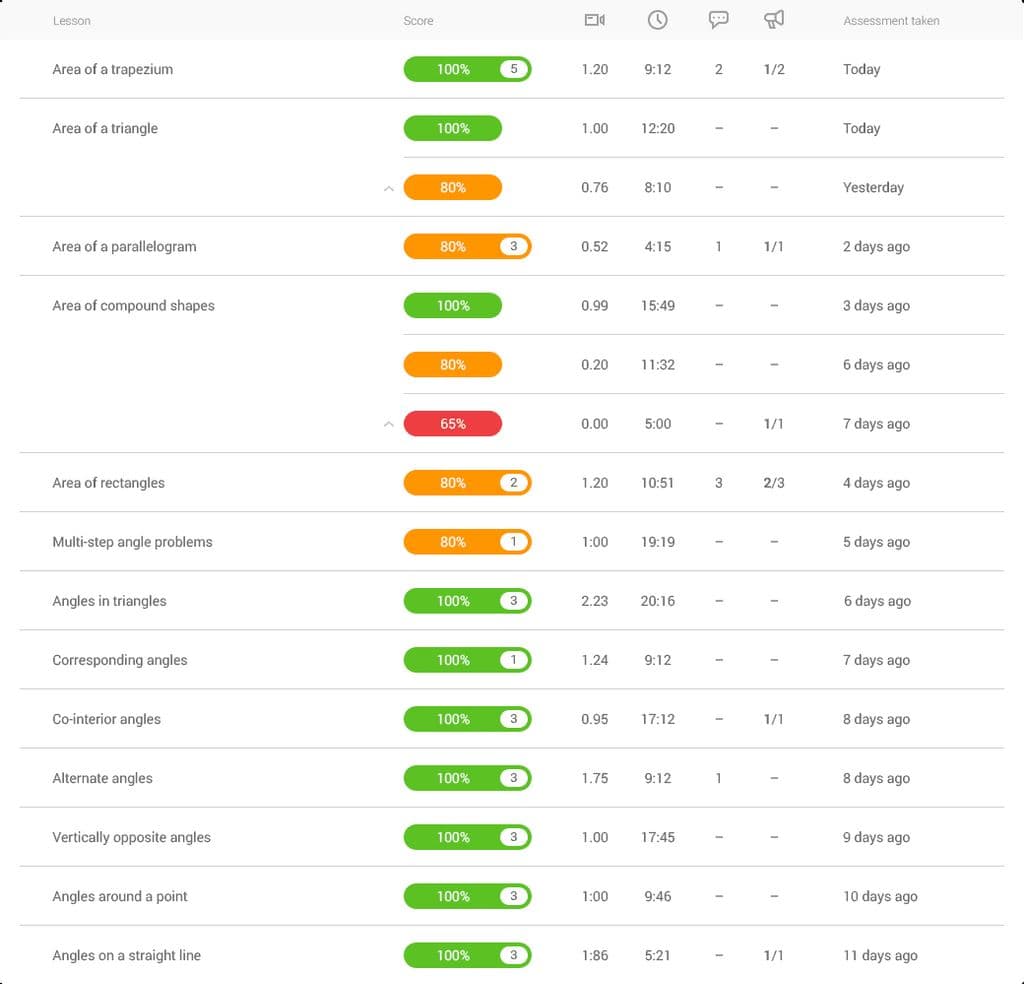Open the comments speech bubble column icon
The image size is (1024, 984).
[x=719, y=19]
